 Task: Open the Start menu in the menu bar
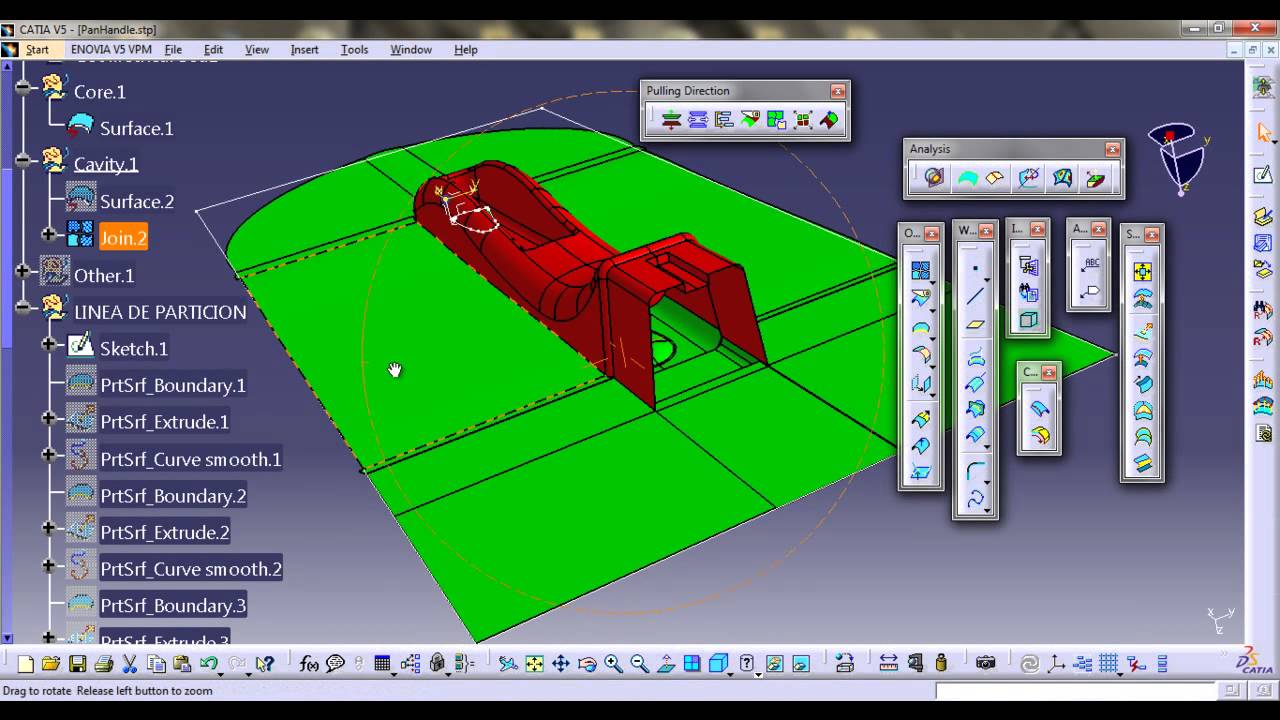[x=37, y=49]
